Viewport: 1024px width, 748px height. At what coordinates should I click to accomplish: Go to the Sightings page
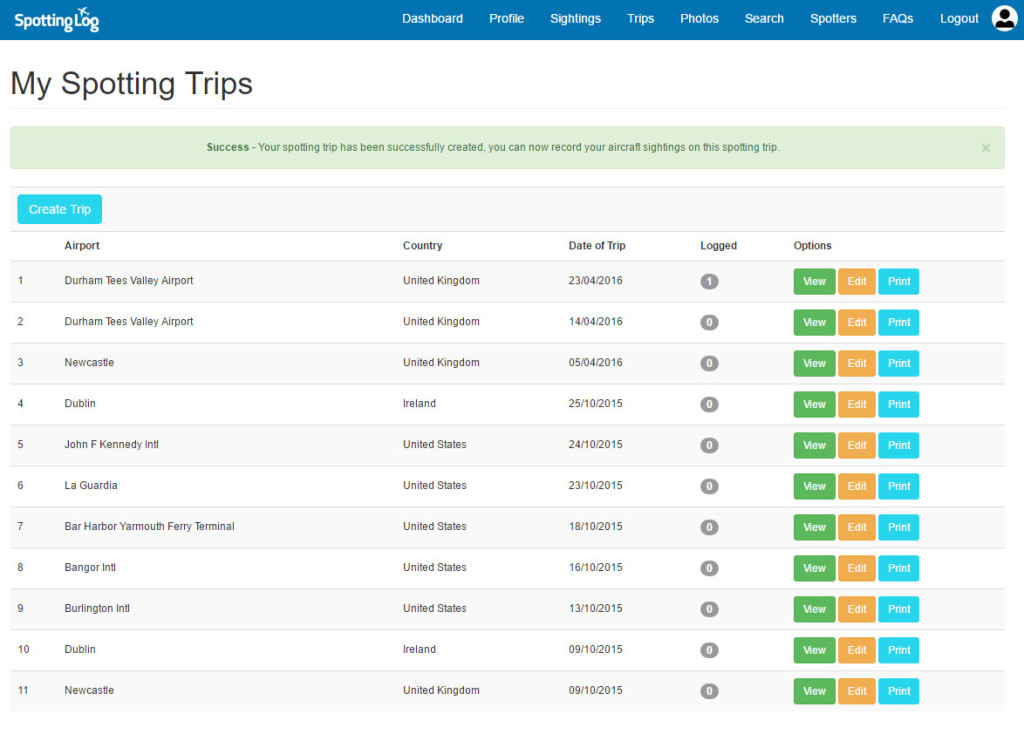pos(575,19)
